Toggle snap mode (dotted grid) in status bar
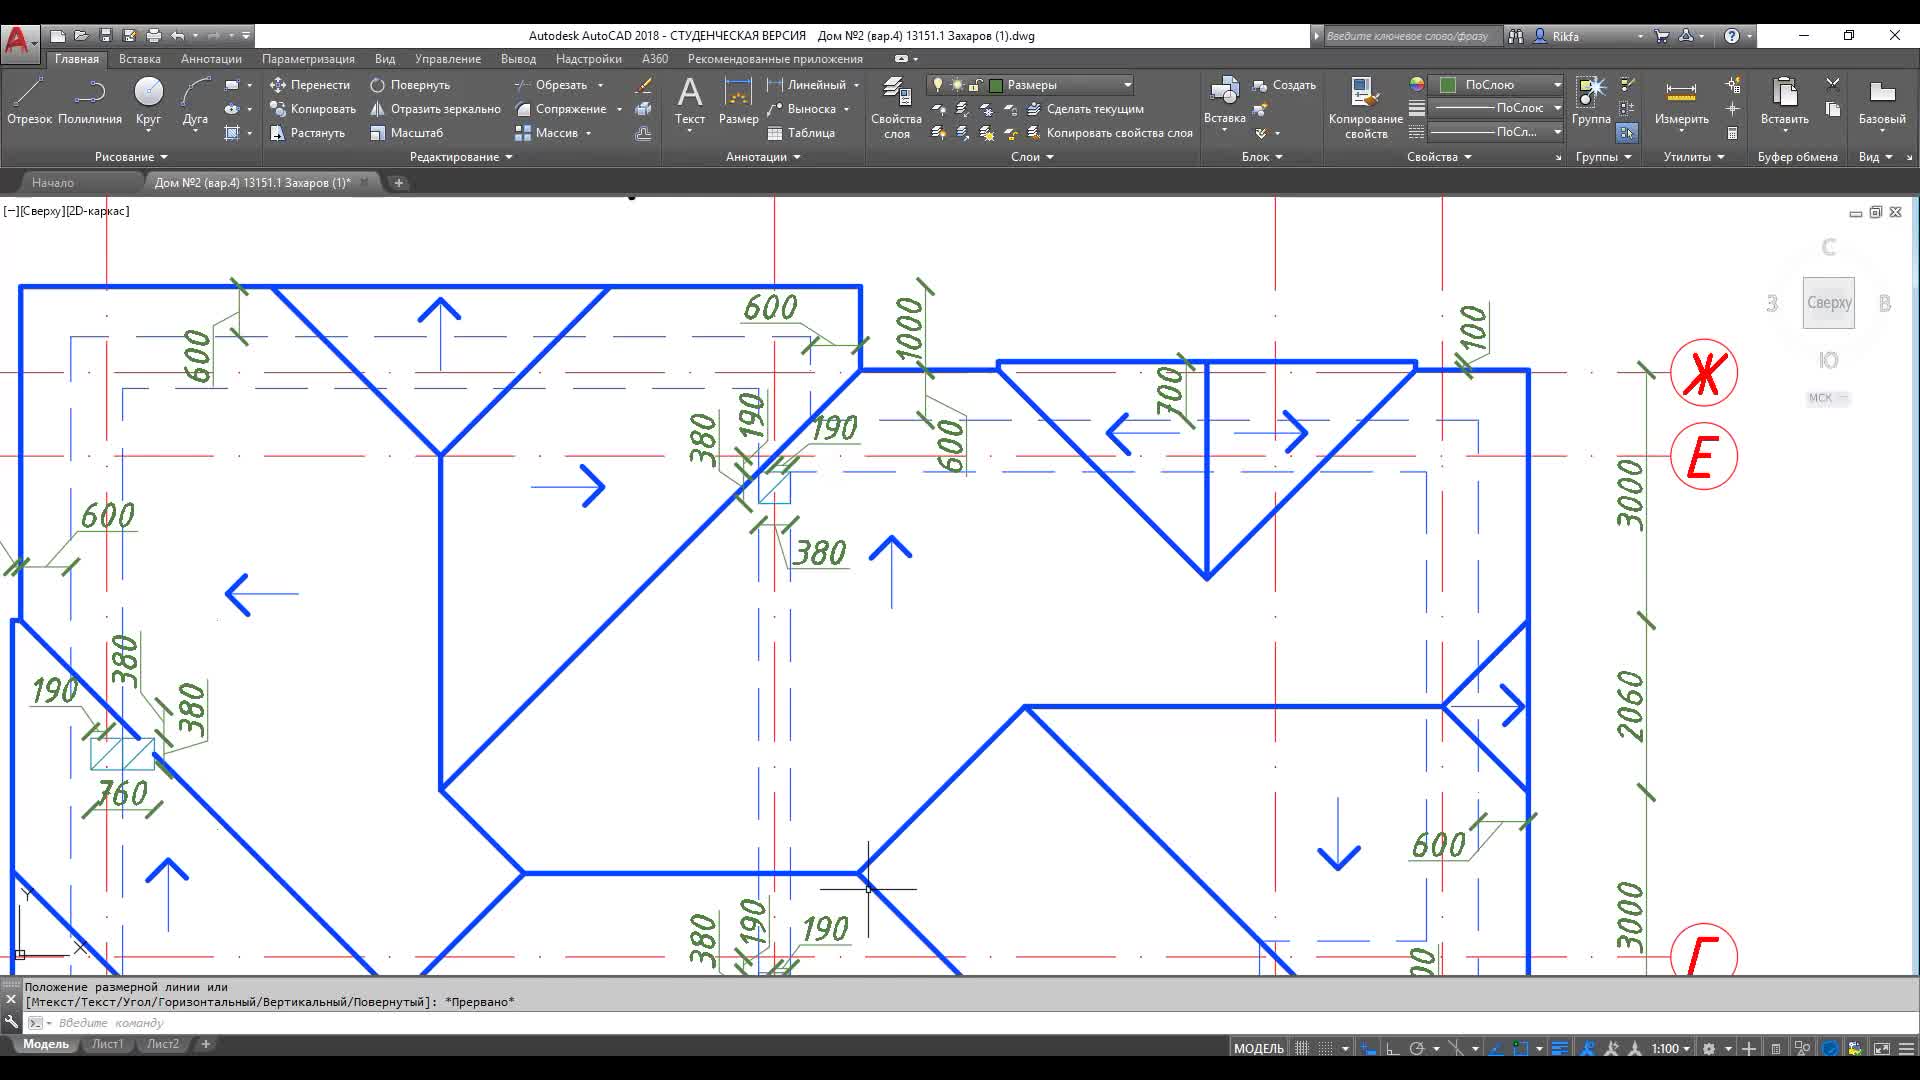Image resolution: width=1920 pixels, height=1080 pixels. 1326,1048
